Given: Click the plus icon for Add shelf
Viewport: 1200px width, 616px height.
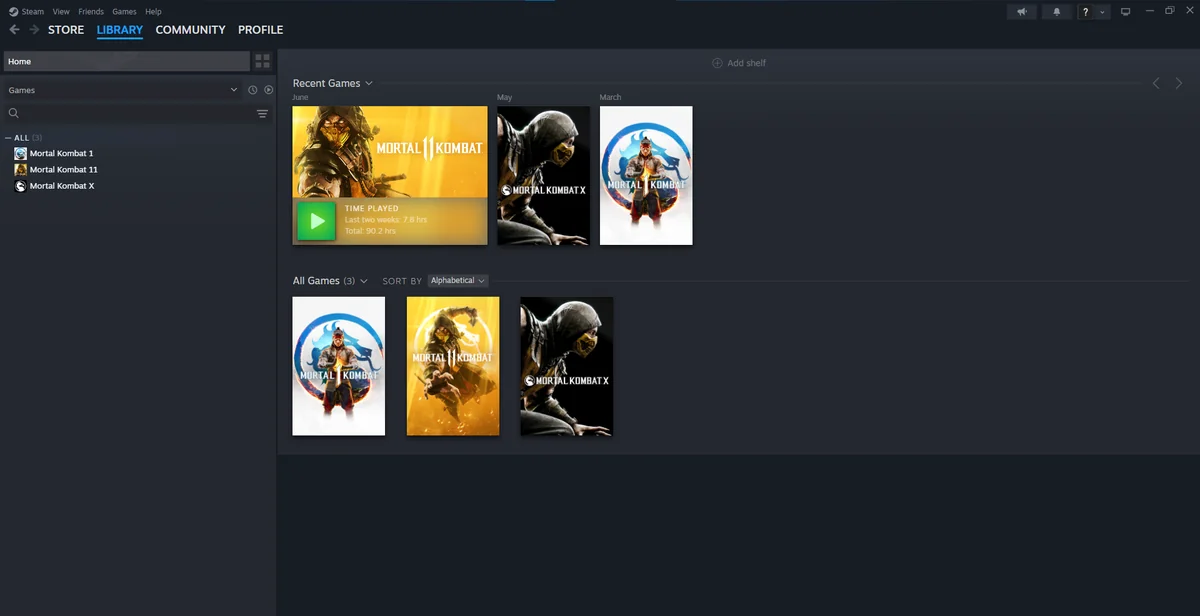Looking at the screenshot, I should coord(717,63).
